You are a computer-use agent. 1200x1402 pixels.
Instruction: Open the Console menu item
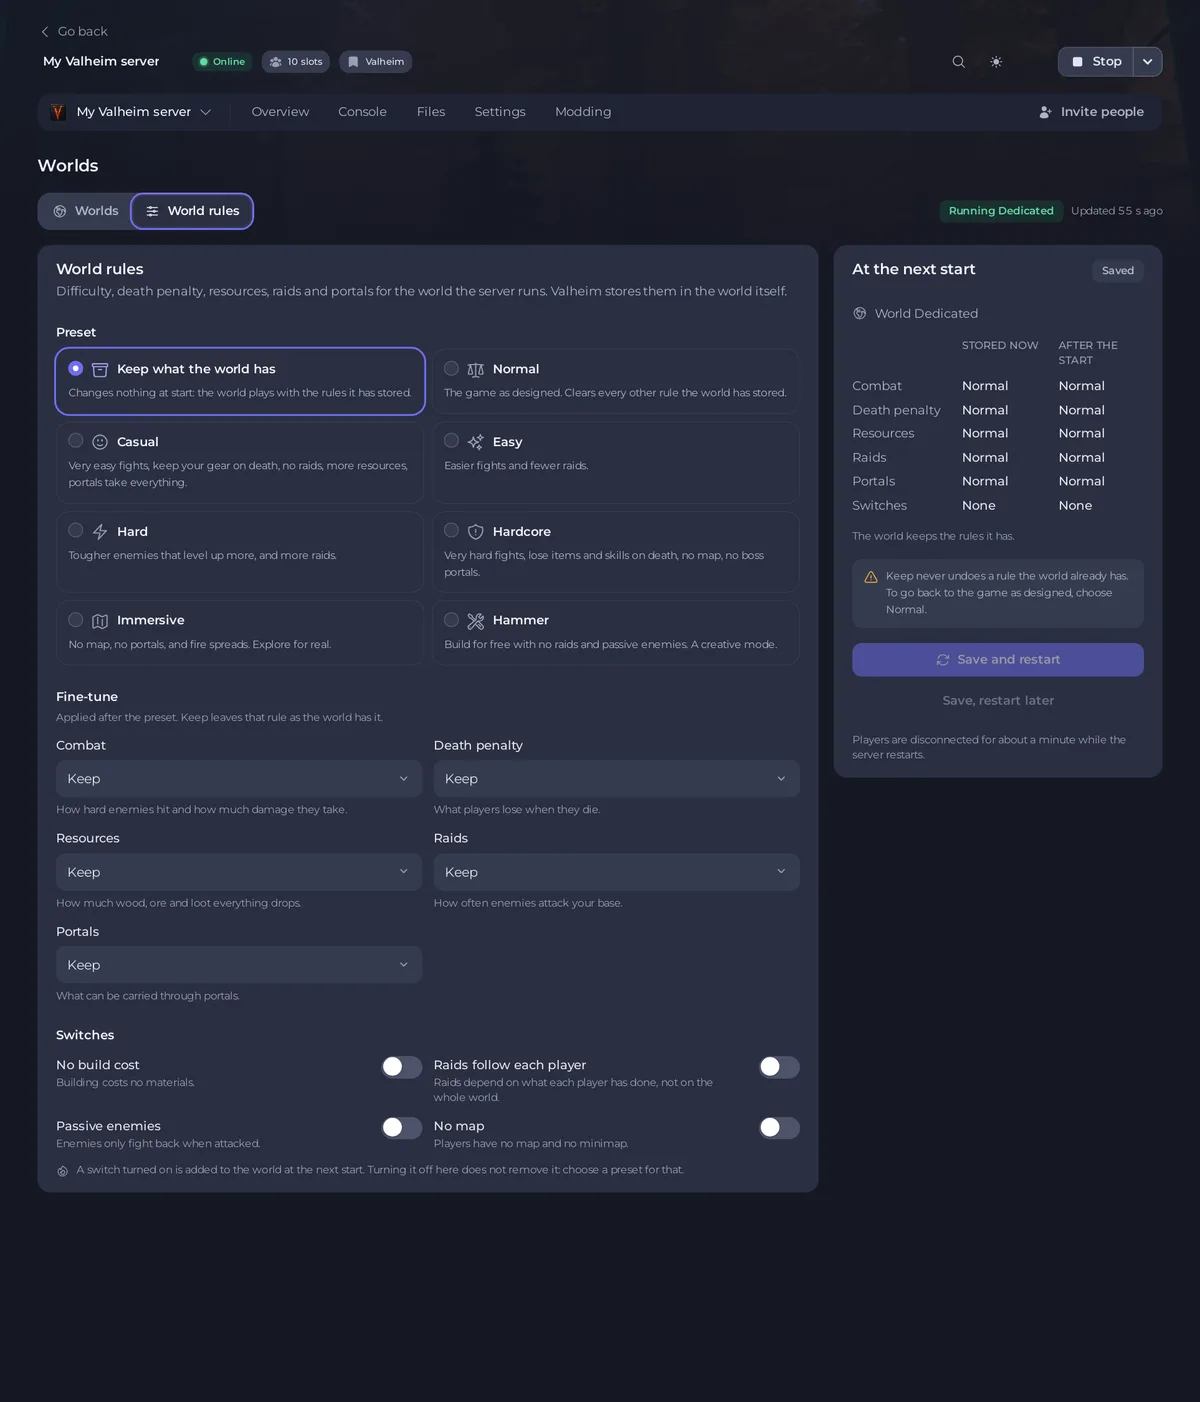362,112
